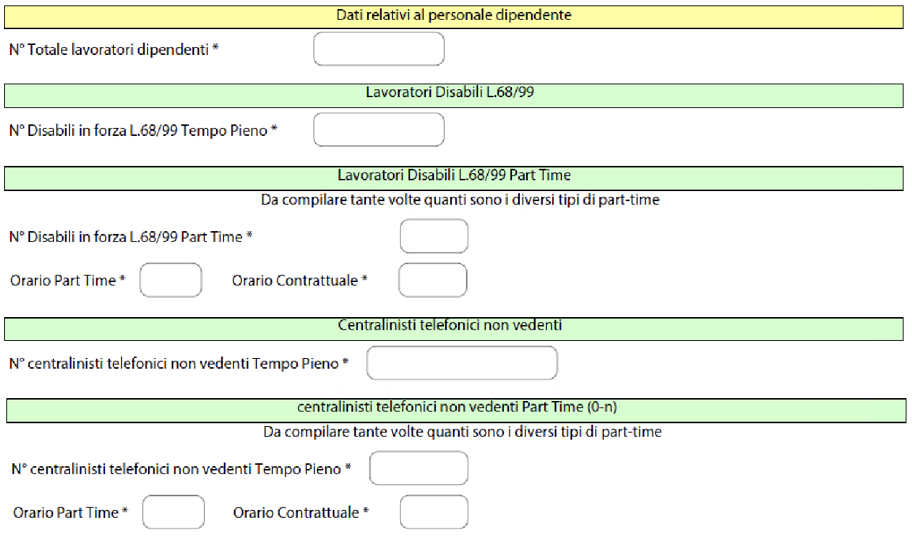Image resolution: width=912 pixels, height=543 pixels.
Task: Focus the wide centralinisti Tempo Pieno input field
Action: pyautogui.click(x=461, y=364)
